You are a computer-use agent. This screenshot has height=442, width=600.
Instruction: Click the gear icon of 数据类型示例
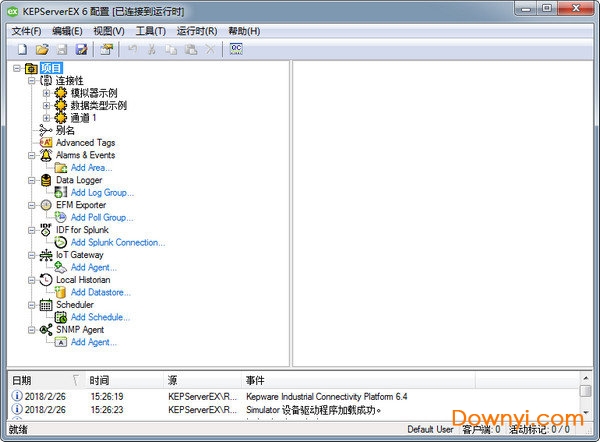[60, 105]
